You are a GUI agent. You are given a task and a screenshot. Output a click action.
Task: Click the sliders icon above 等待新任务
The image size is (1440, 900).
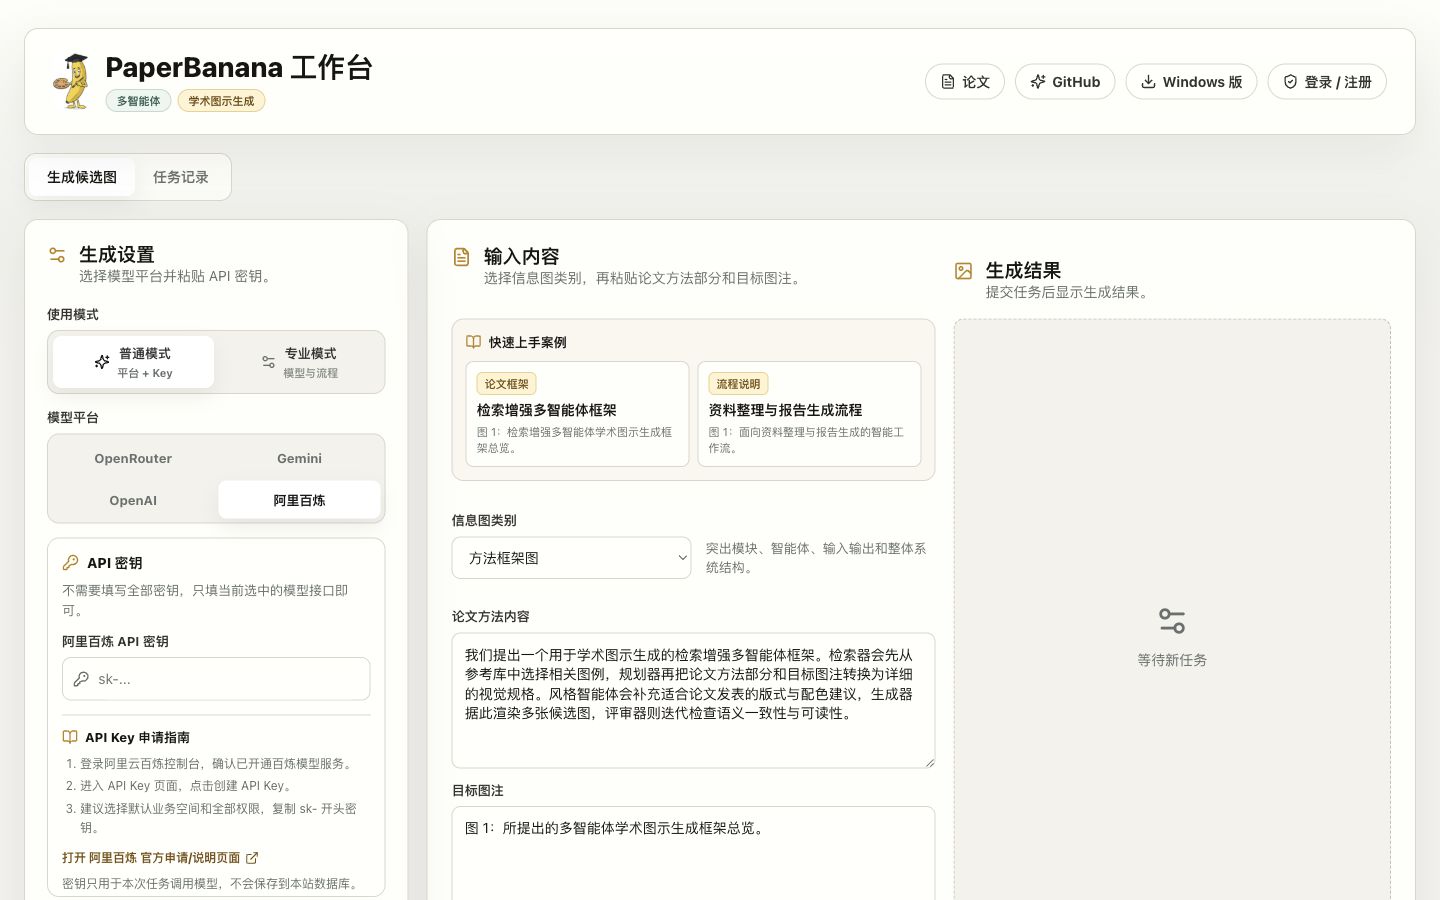[1172, 621]
